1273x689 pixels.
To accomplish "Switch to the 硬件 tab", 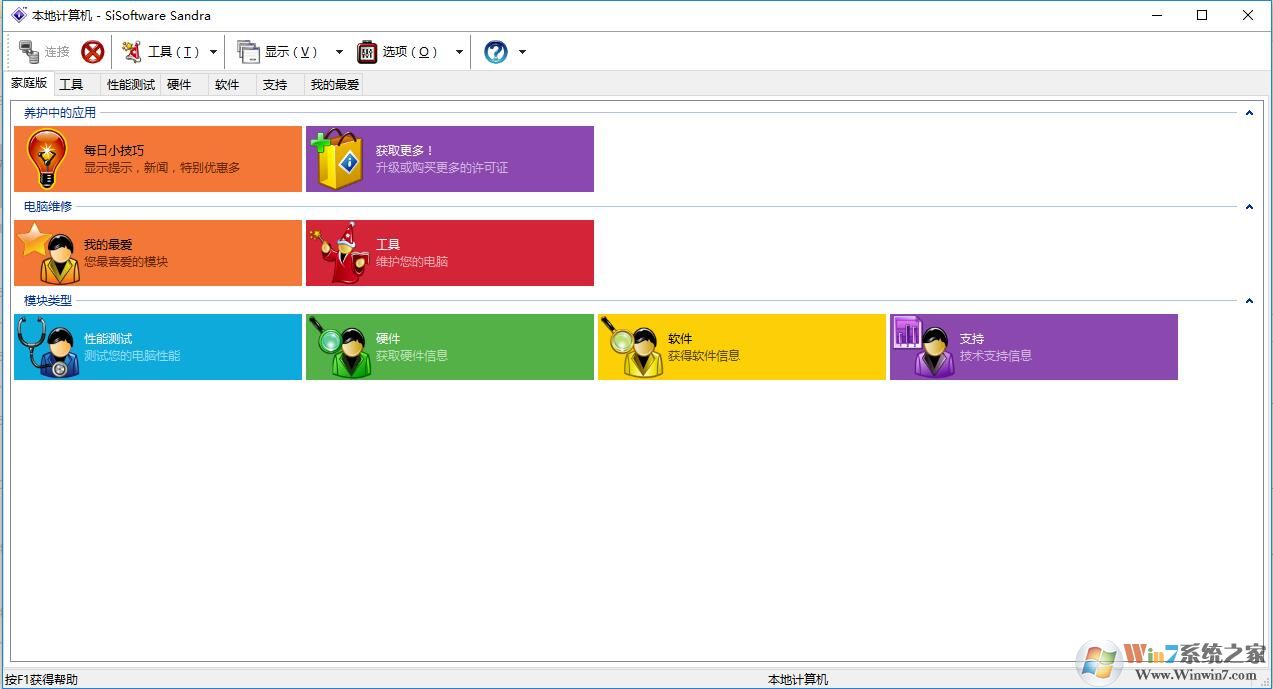I will pos(179,84).
